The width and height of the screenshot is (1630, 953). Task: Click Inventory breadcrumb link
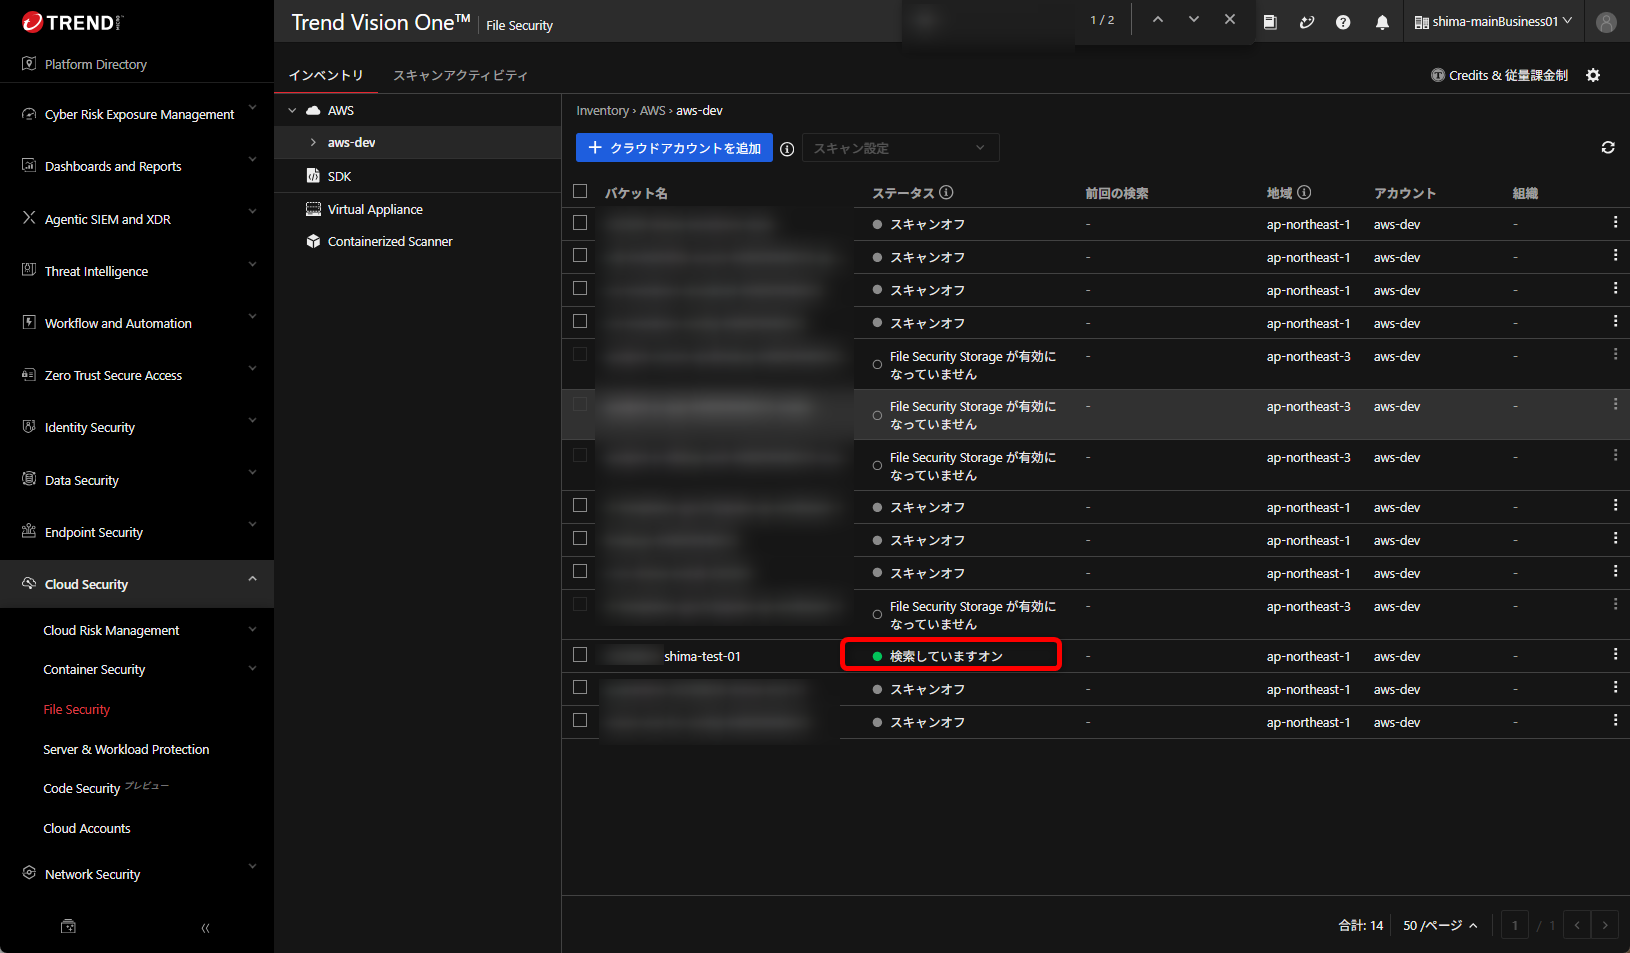coord(602,110)
